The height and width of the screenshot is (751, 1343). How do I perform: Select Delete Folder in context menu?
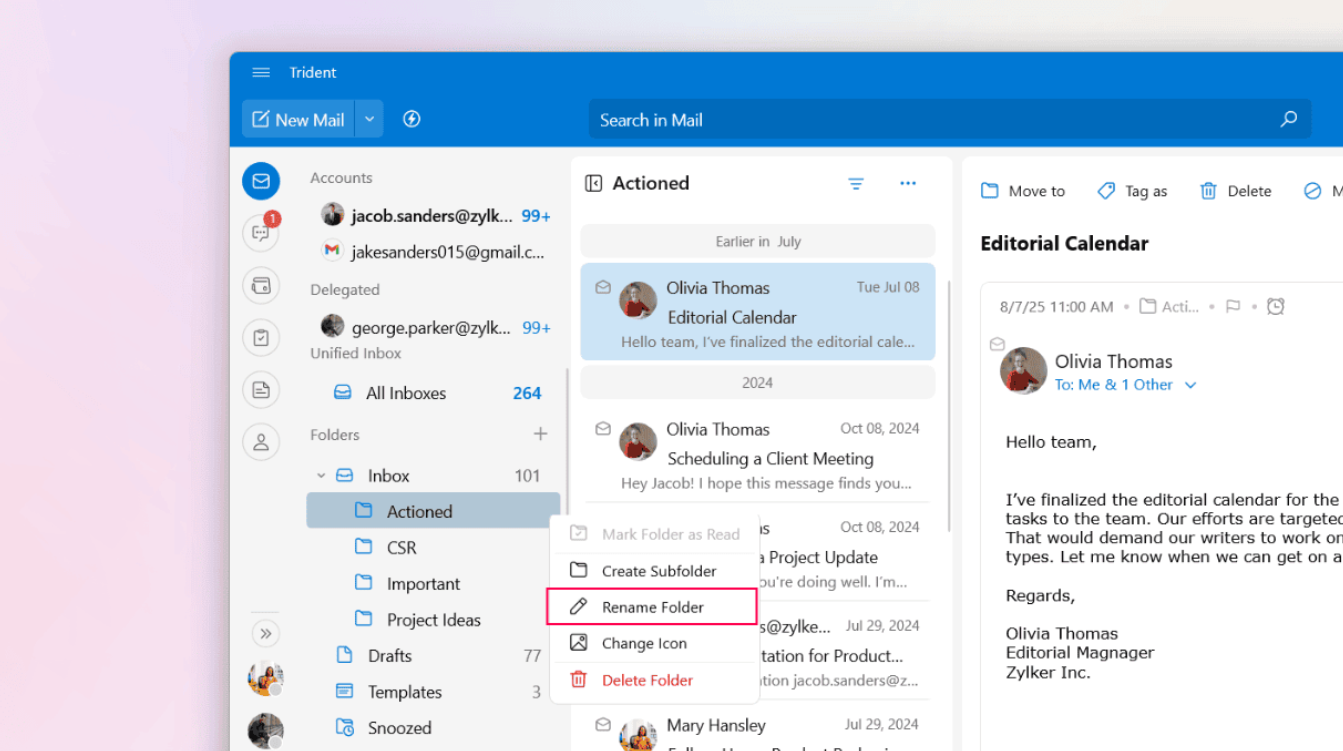pos(647,680)
